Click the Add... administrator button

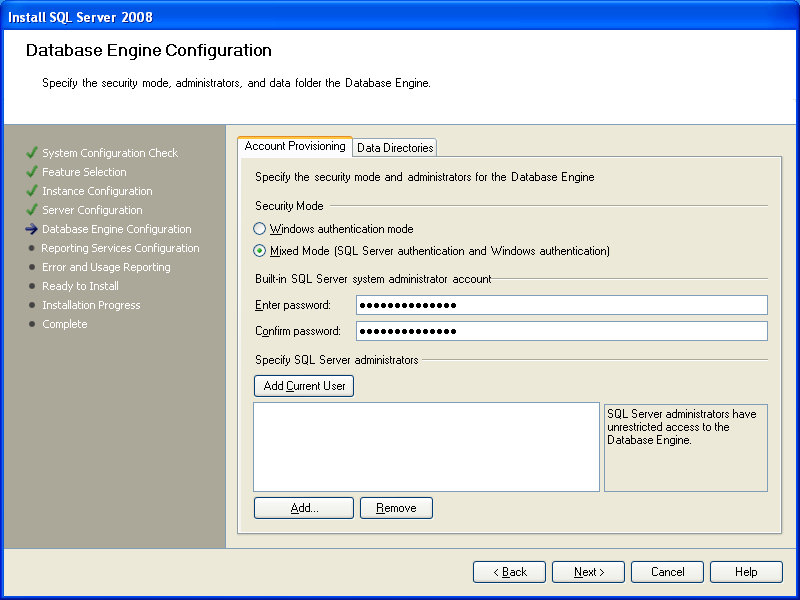(x=304, y=508)
